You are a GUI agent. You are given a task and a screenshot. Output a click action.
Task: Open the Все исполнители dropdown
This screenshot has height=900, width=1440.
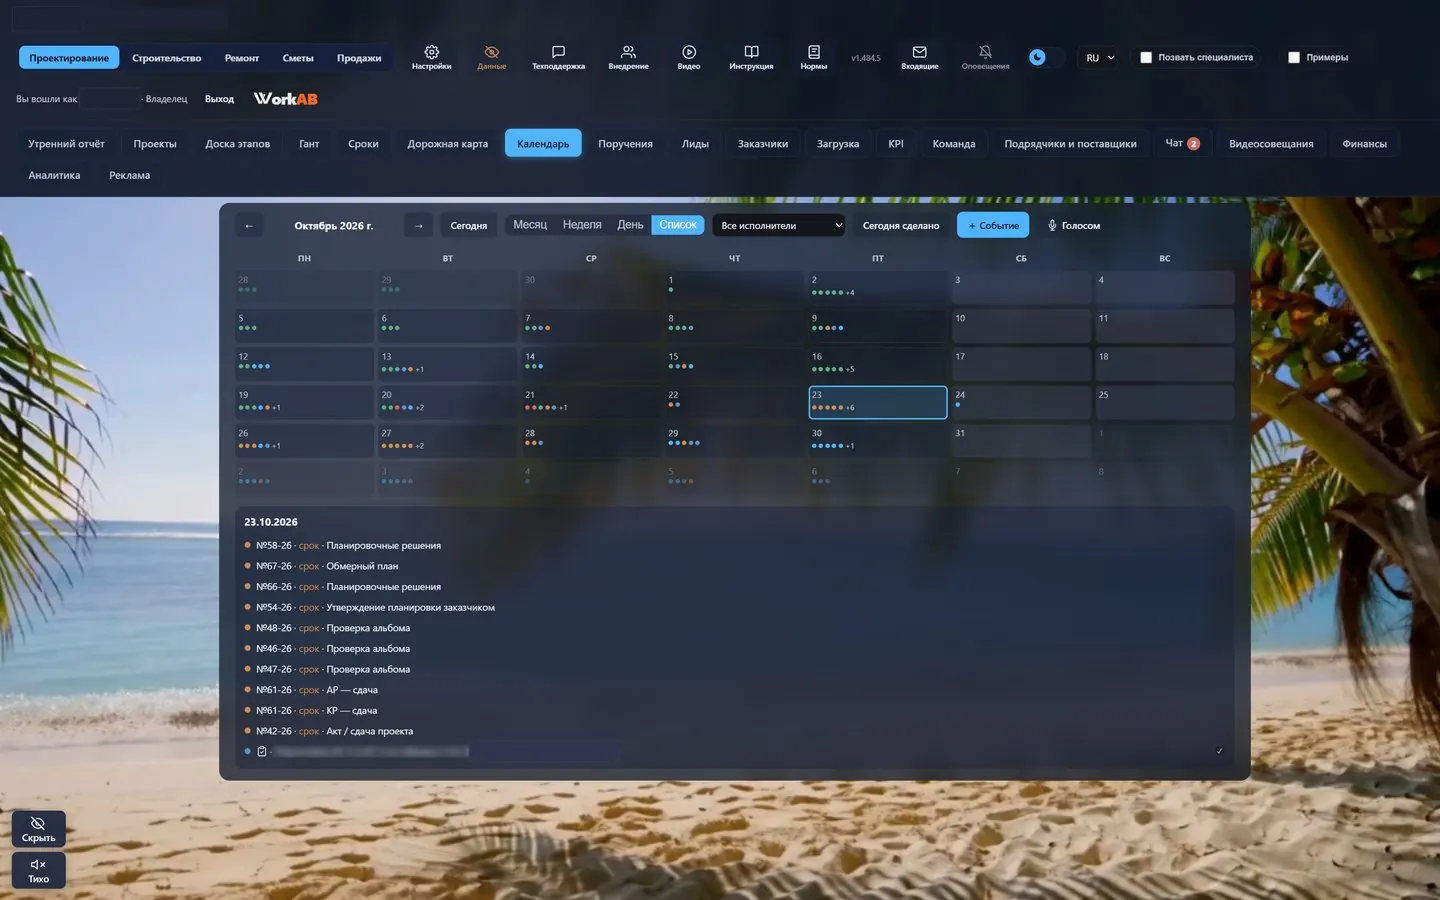click(x=779, y=226)
